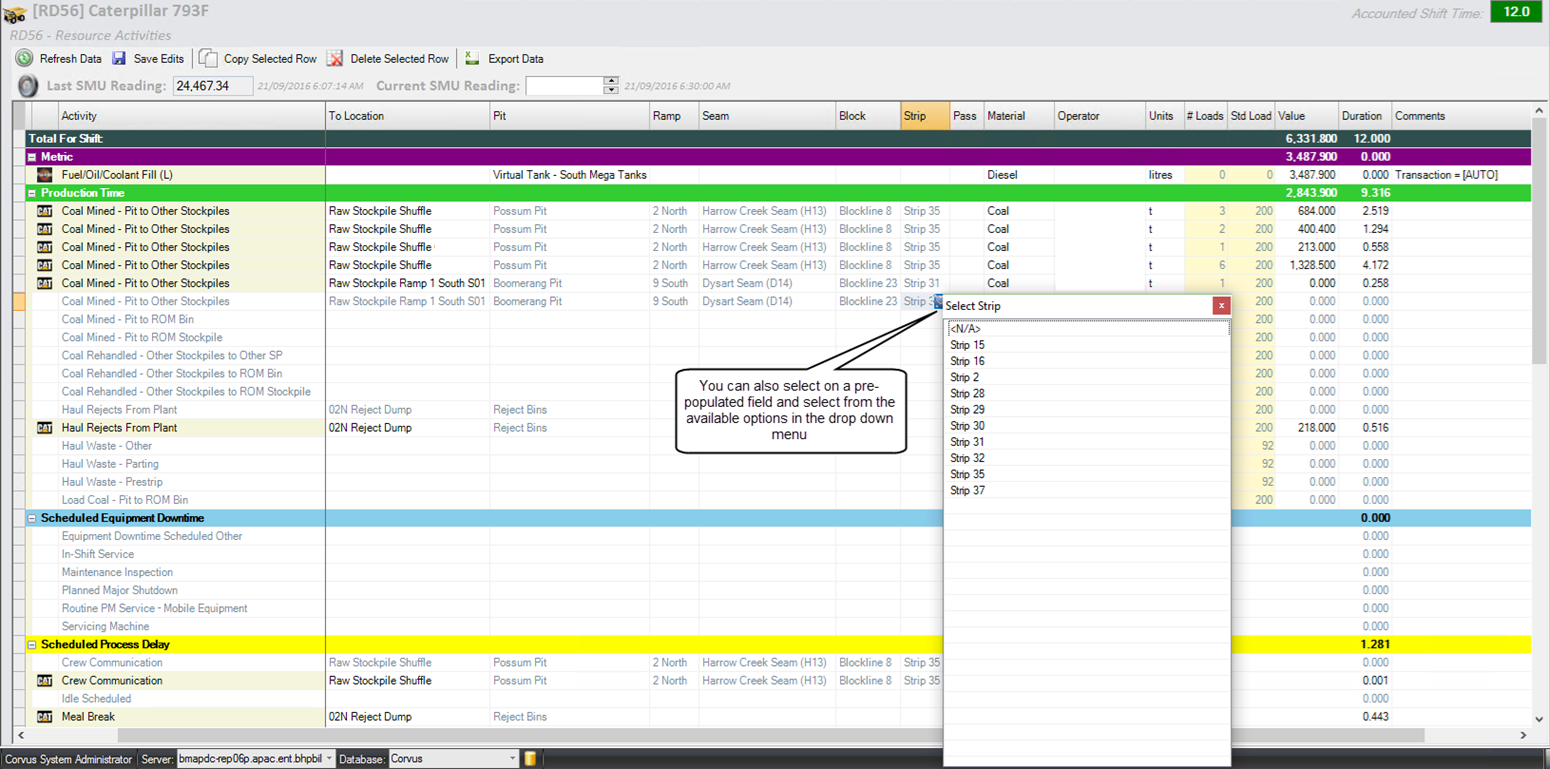Click the Activity column header

[x=192, y=116]
